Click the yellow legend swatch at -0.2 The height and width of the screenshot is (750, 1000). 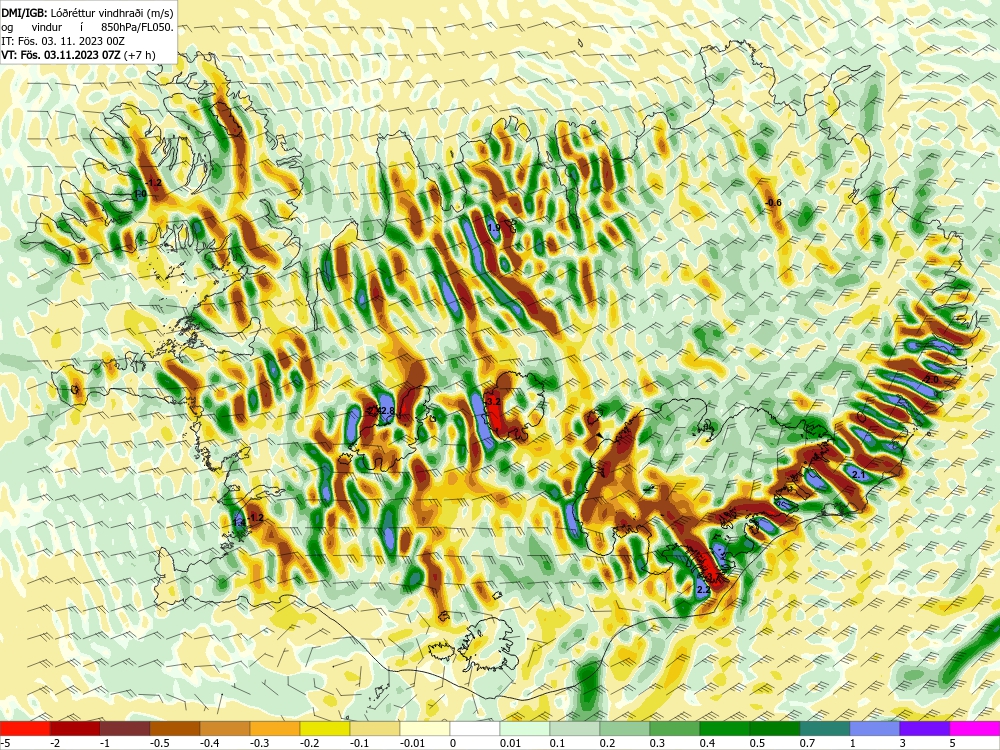coord(325,728)
